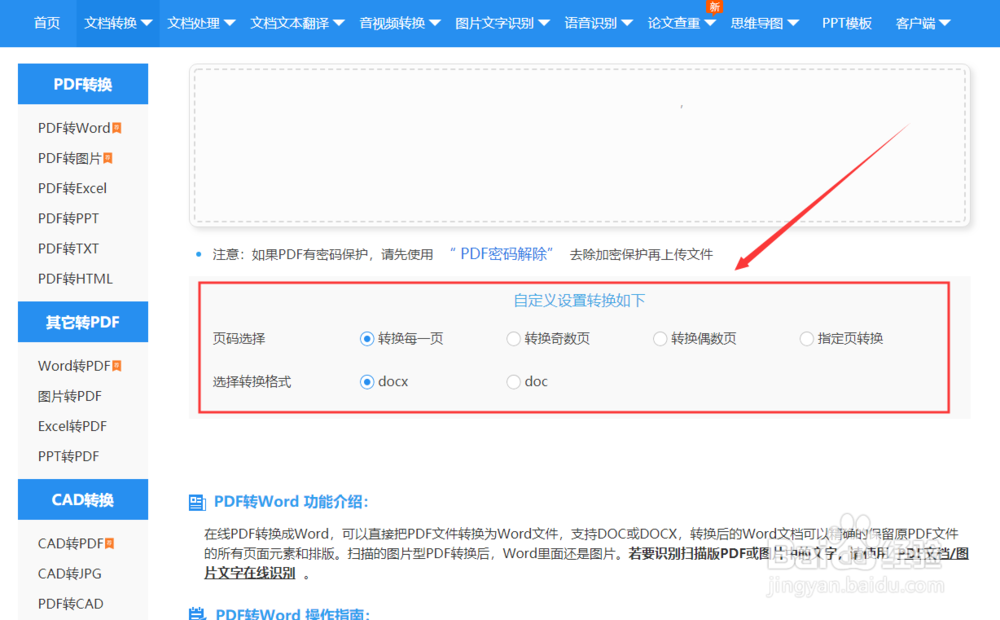The width and height of the screenshot is (1000, 620).
Task: Click the hot badge beside PDF转Word
Action: (118, 127)
